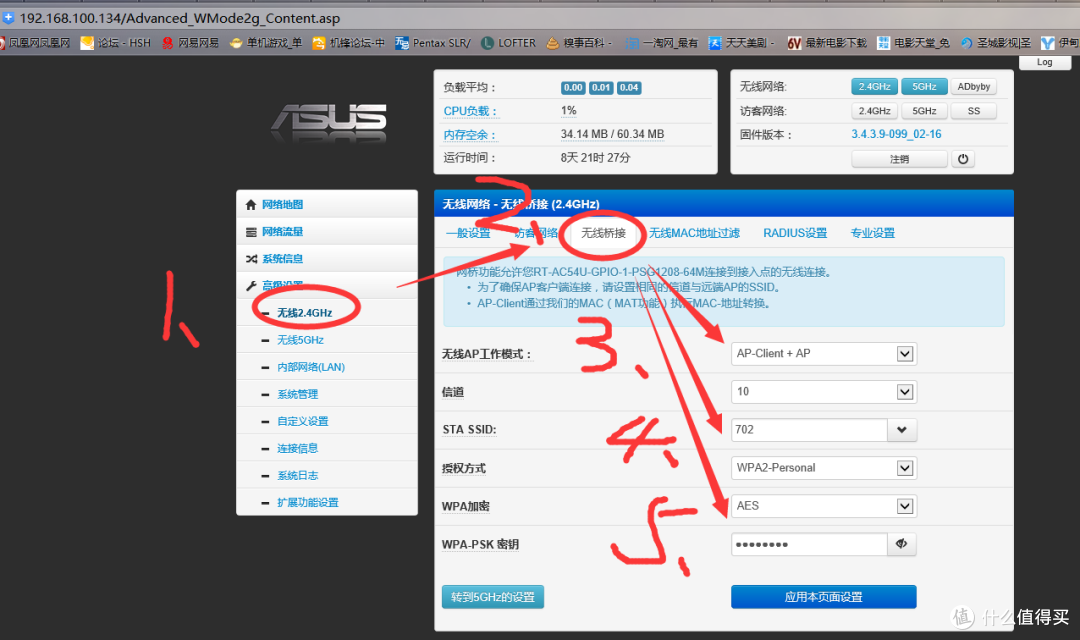This screenshot has height=640, width=1080.
Task: Click the 论坛 - HSH bookmark icon
Action: click(87, 43)
